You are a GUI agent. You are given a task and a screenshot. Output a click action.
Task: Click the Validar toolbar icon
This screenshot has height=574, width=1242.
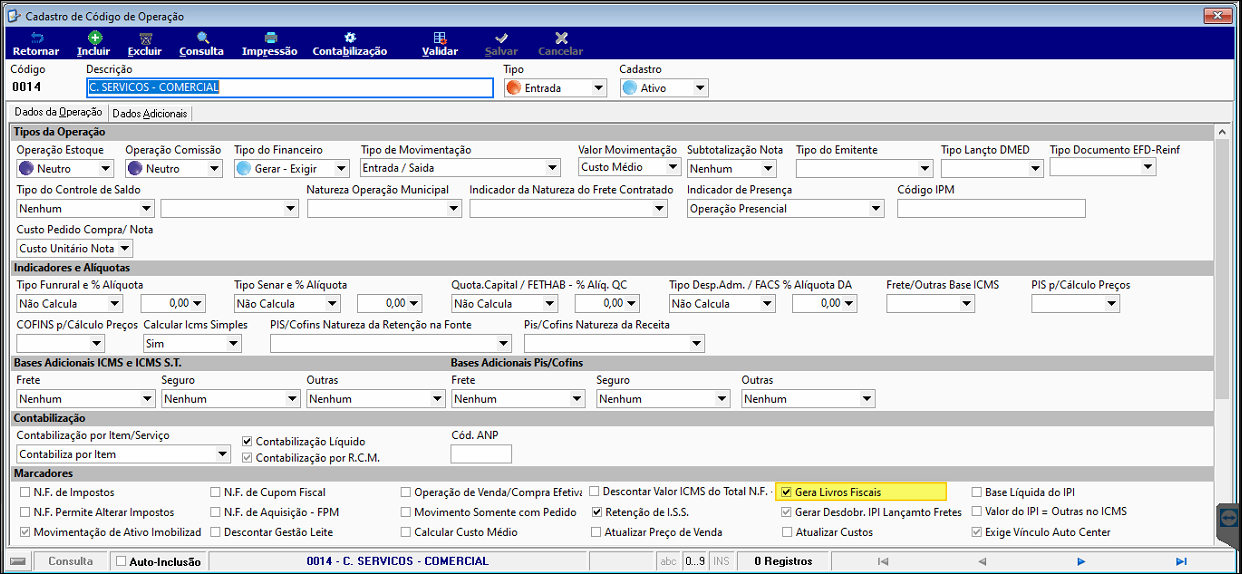(x=440, y=38)
